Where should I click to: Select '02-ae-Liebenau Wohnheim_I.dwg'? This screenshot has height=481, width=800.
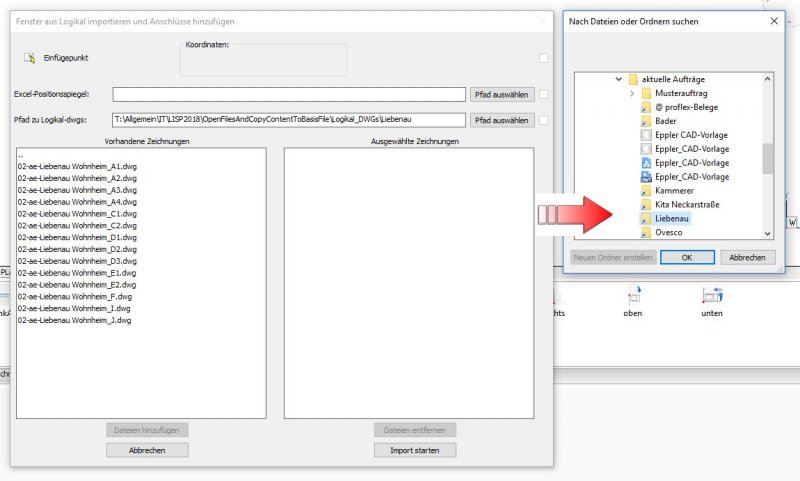(74, 308)
